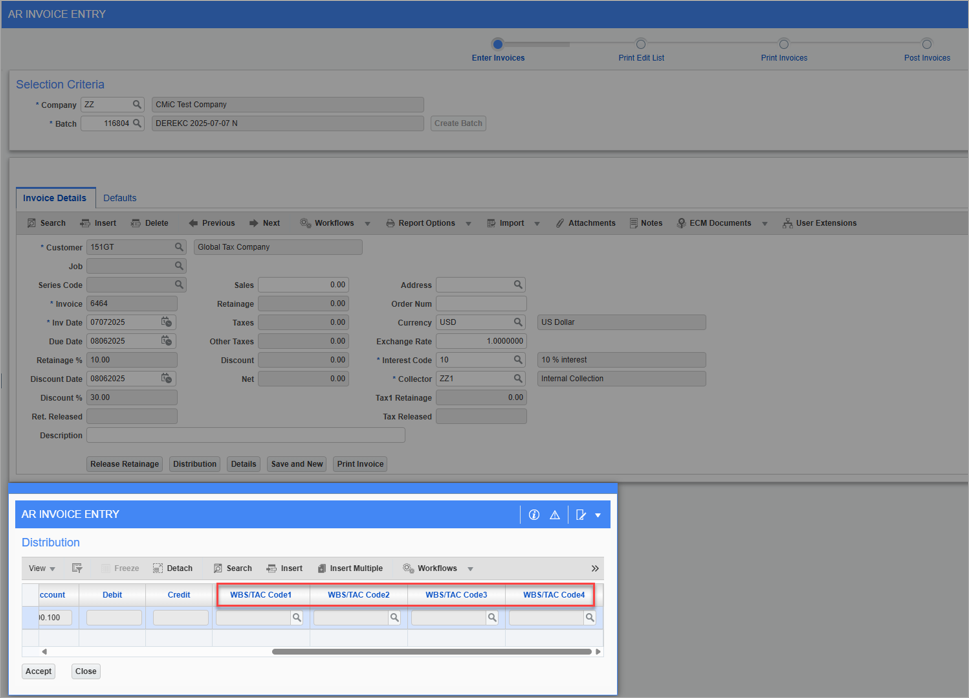Click Distribution button
Image resolution: width=969 pixels, height=698 pixels.
point(195,464)
